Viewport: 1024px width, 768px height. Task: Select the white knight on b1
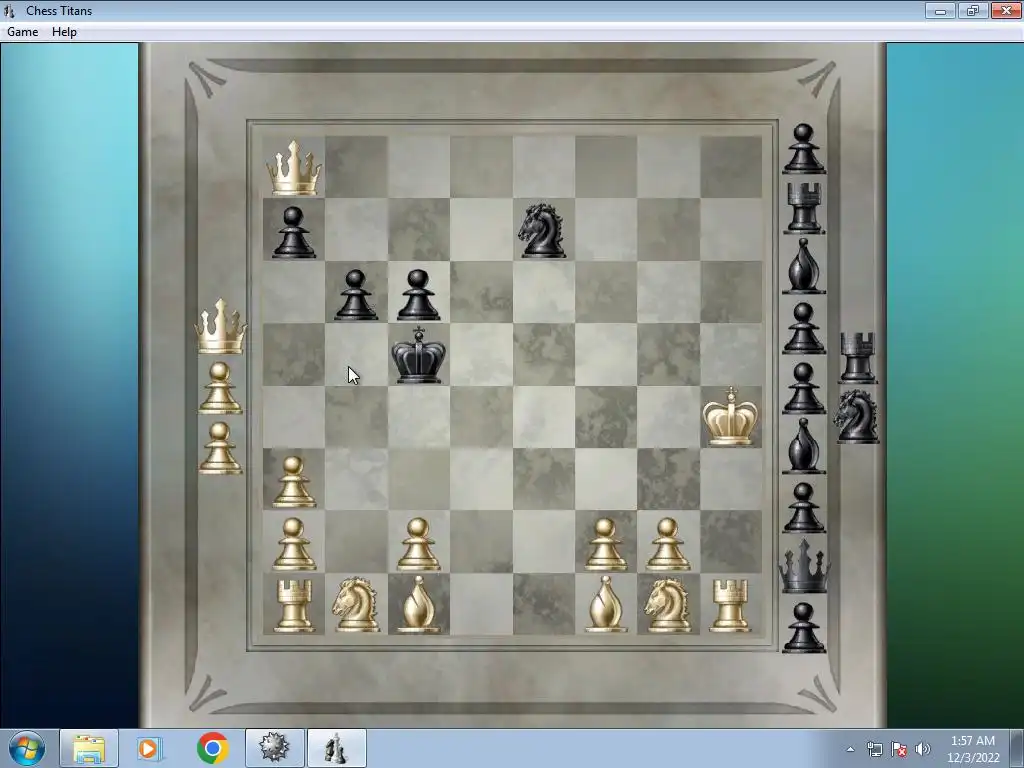pos(356,605)
